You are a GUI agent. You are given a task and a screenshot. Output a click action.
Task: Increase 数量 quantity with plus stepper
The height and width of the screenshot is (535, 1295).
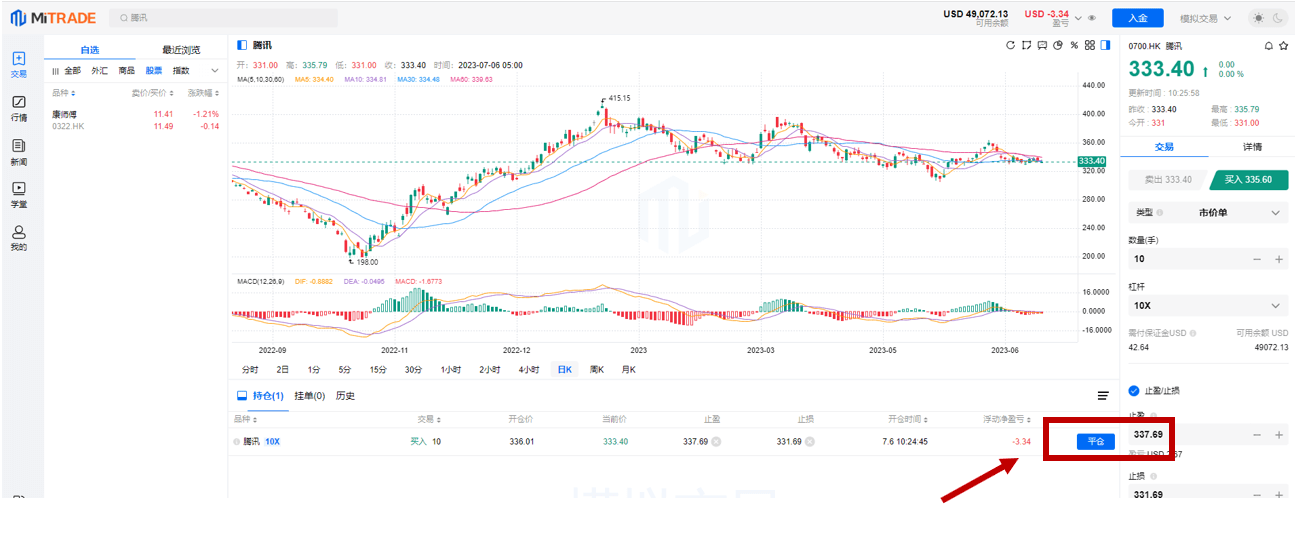[1279, 259]
